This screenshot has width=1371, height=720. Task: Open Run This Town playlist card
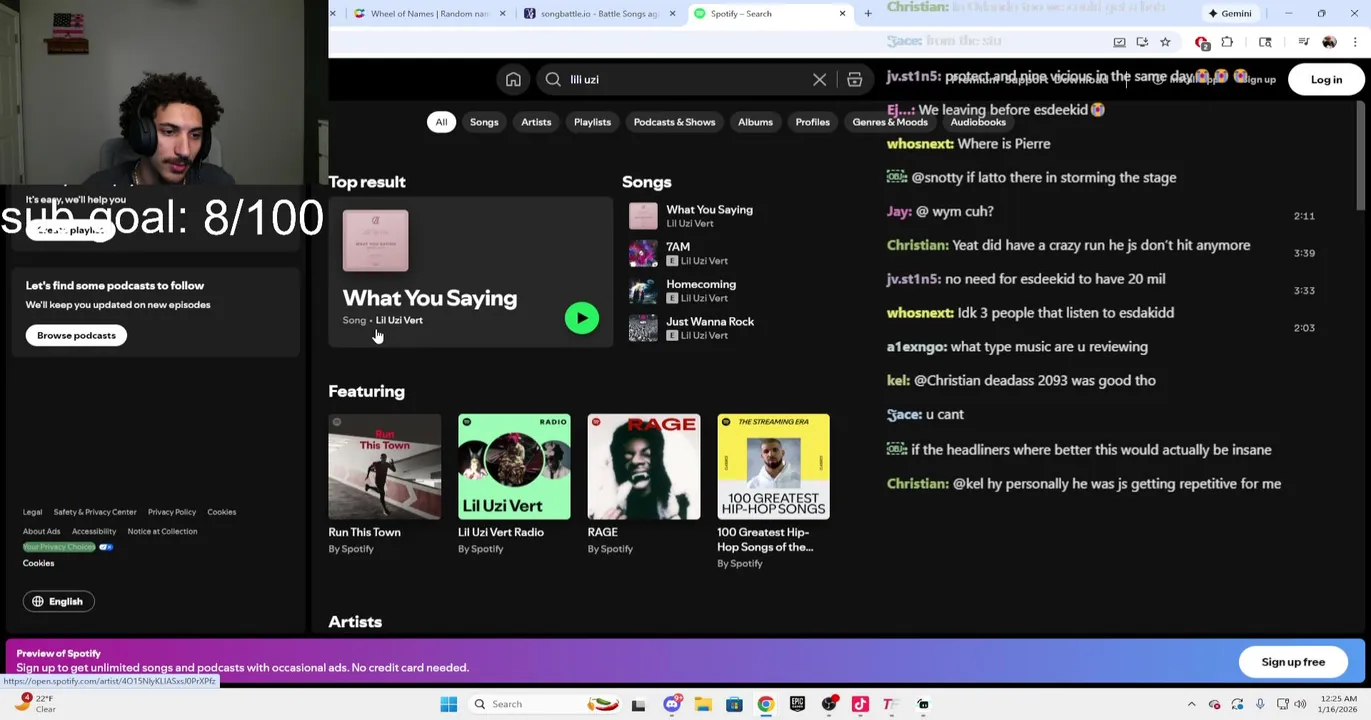pos(384,485)
